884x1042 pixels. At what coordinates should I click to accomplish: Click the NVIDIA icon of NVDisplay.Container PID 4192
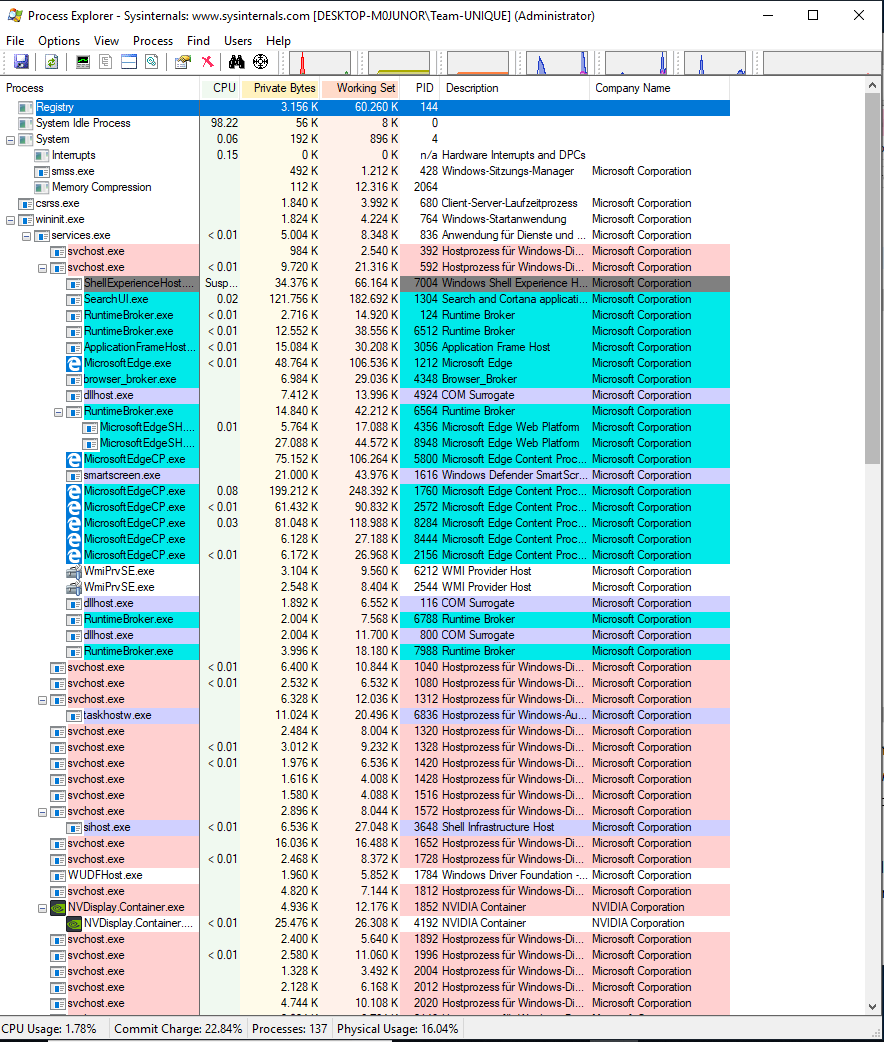[x=74, y=923]
